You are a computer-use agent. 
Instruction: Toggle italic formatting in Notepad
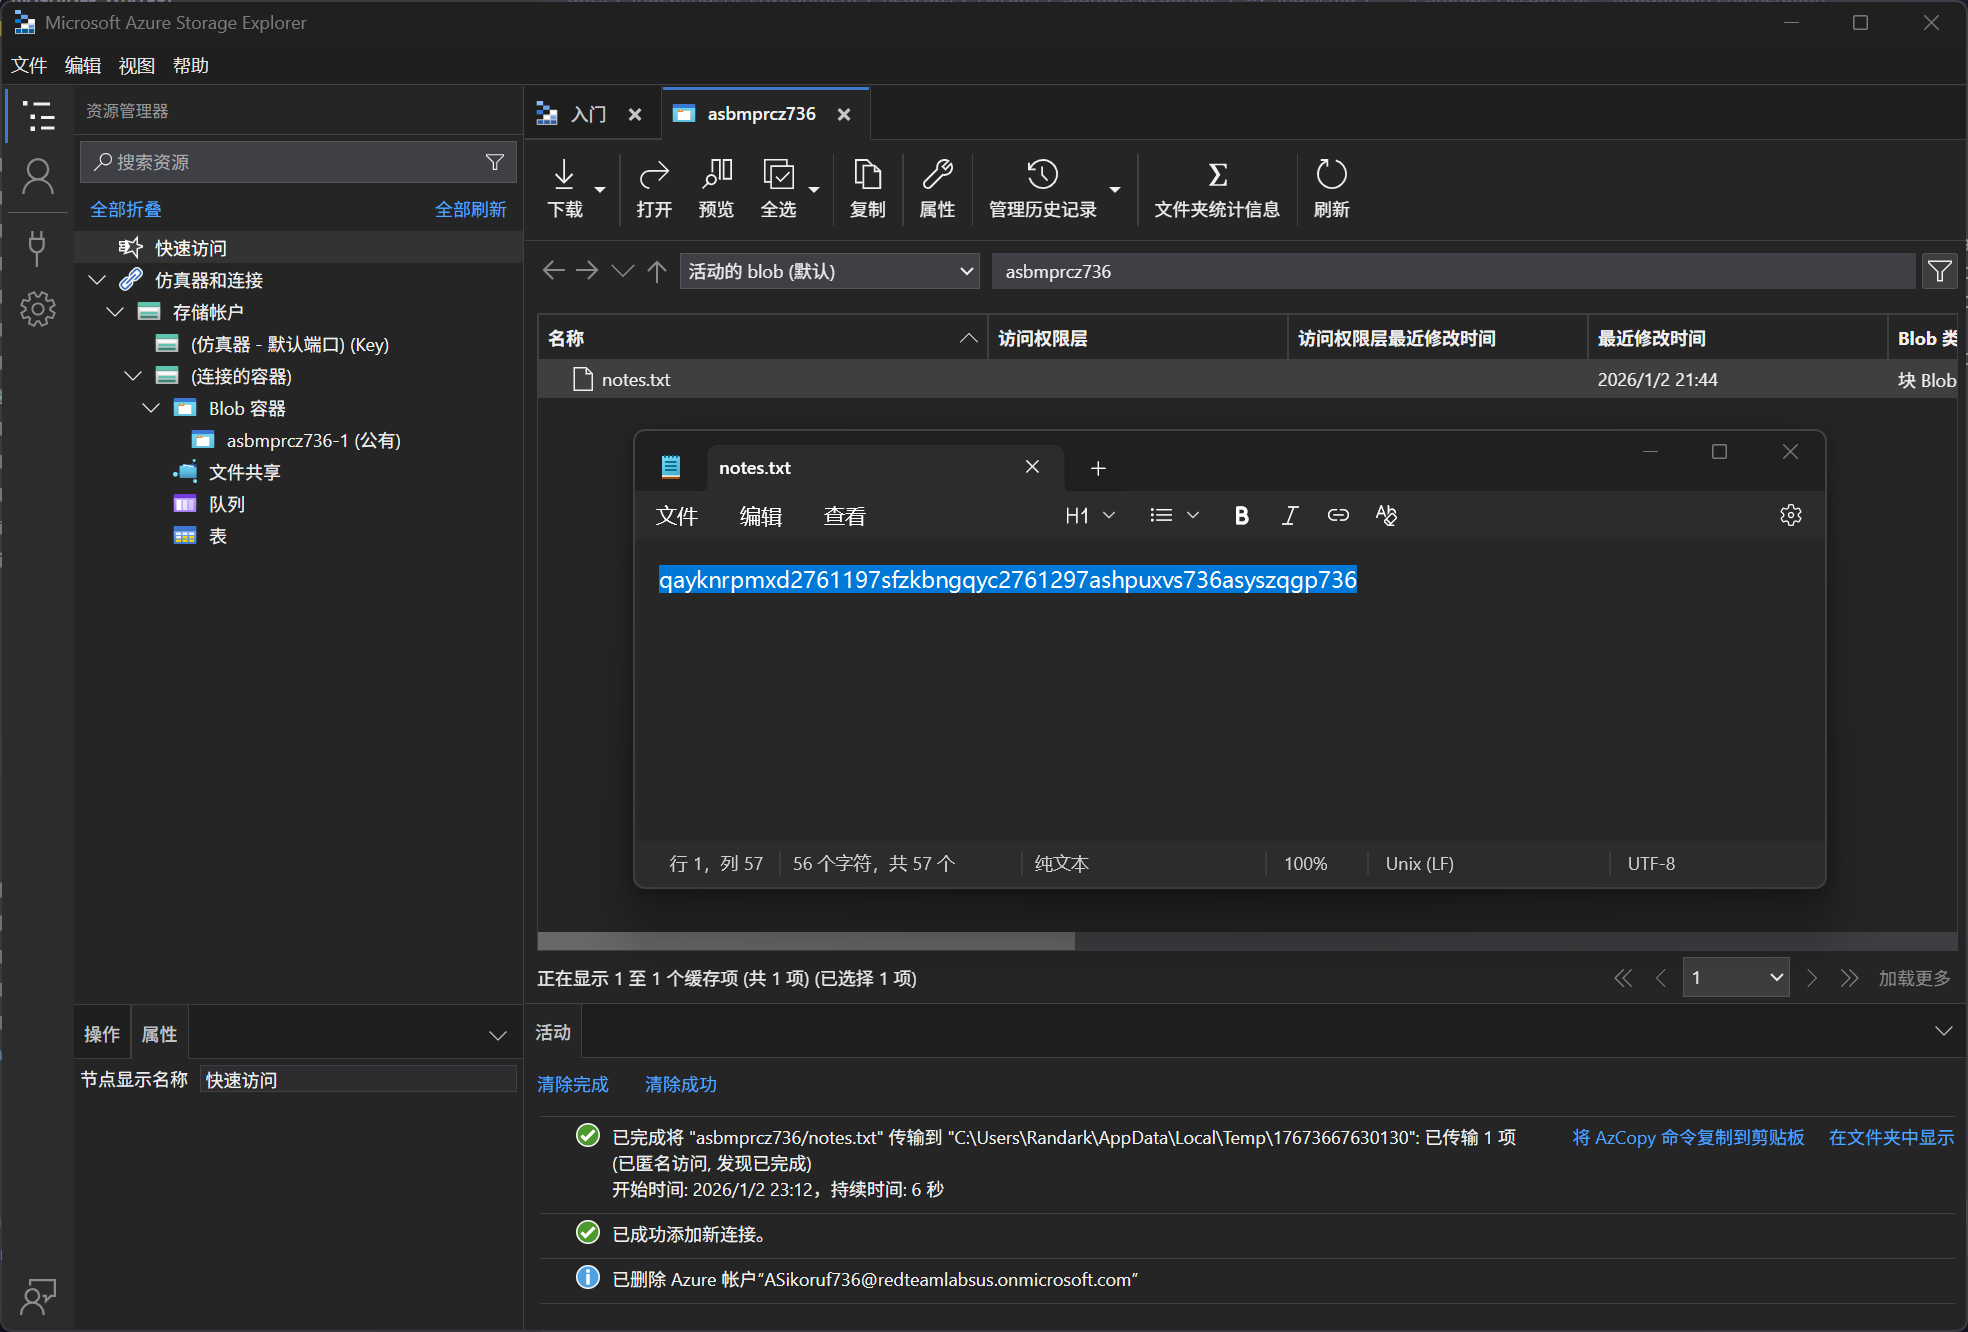pos(1290,515)
